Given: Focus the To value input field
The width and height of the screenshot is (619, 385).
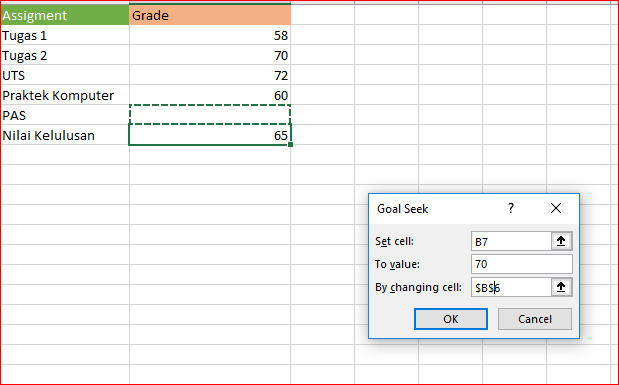Looking at the screenshot, I should pos(521,264).
